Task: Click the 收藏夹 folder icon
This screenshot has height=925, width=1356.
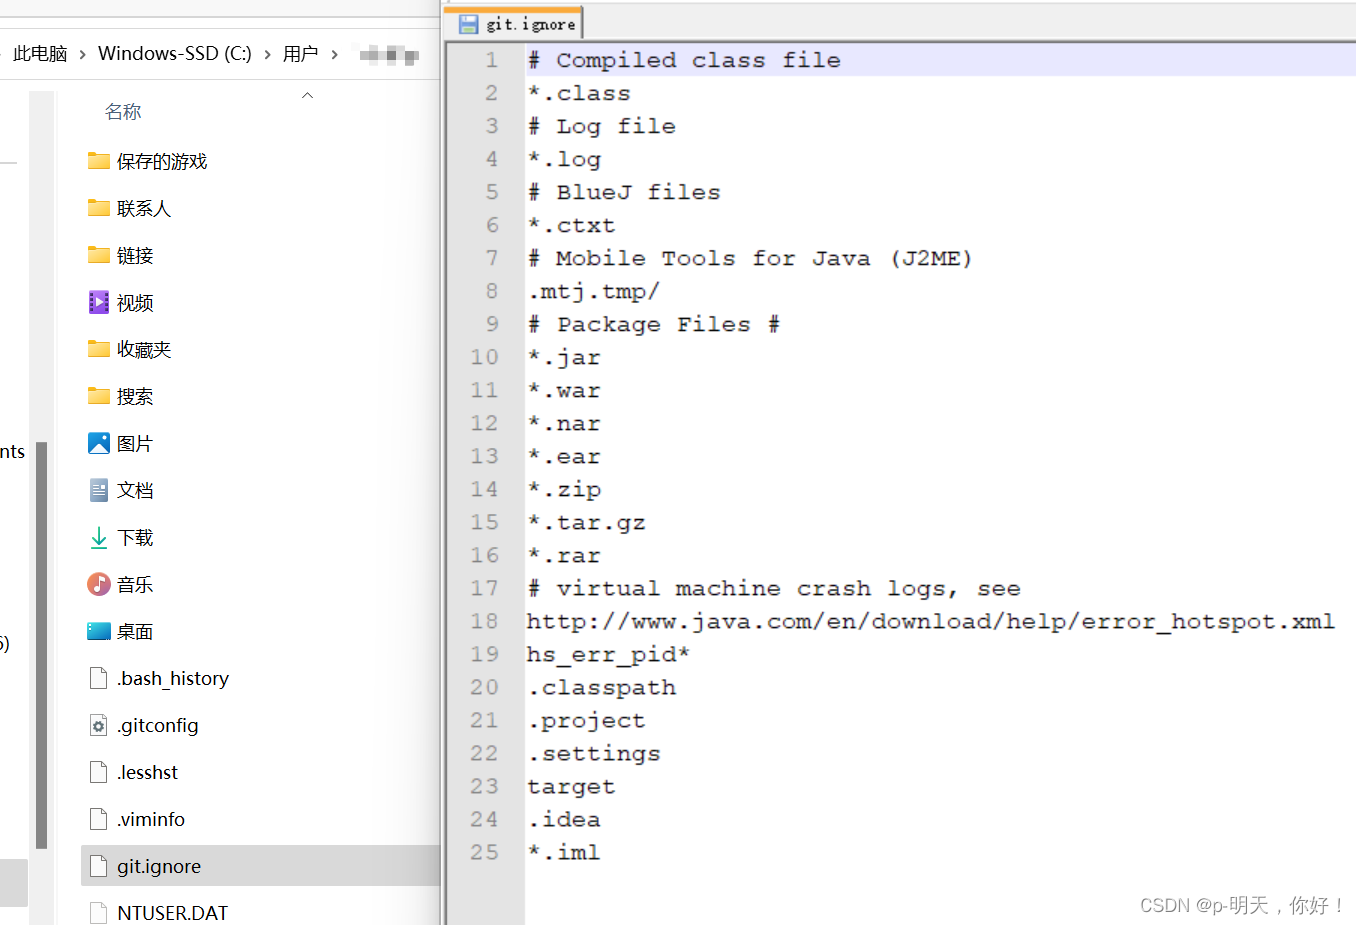Action: (x=98, y=349)
